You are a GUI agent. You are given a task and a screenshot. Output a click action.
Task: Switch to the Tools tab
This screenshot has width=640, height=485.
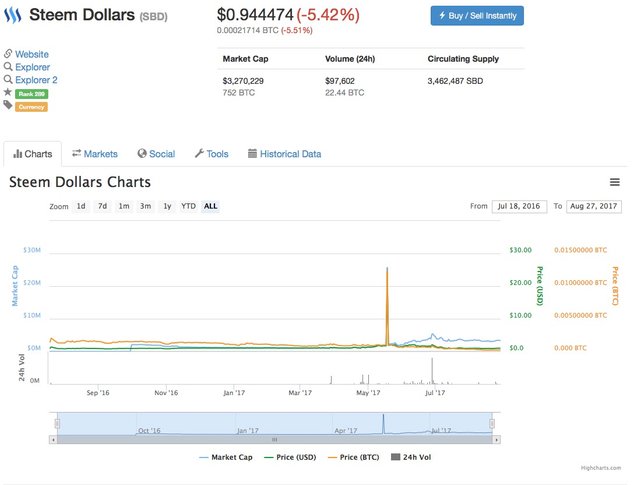pyautogui.click(x=211, y=154)
